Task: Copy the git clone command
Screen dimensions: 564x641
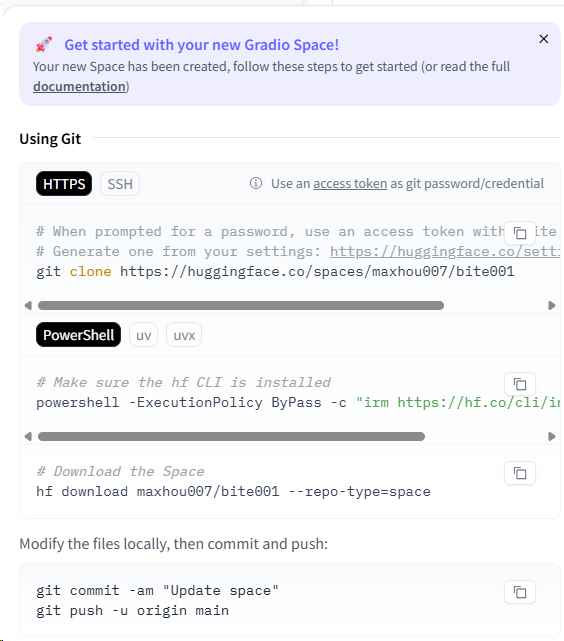Action: [x=520, y=233]
